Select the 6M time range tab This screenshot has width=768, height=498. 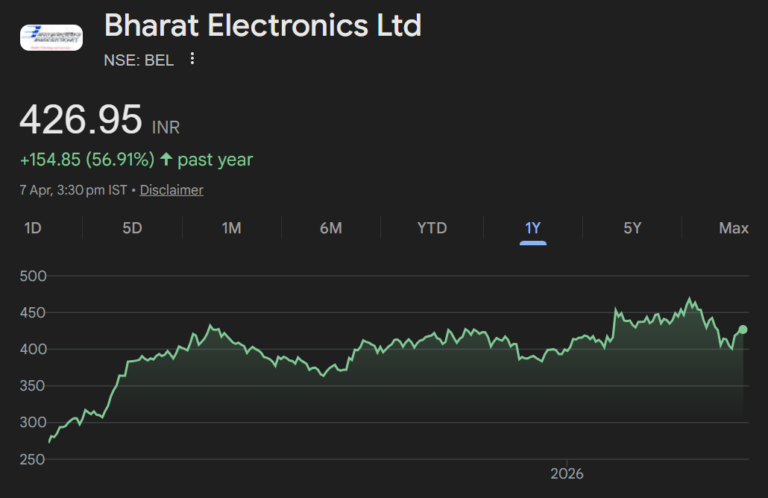click(331, 228)
